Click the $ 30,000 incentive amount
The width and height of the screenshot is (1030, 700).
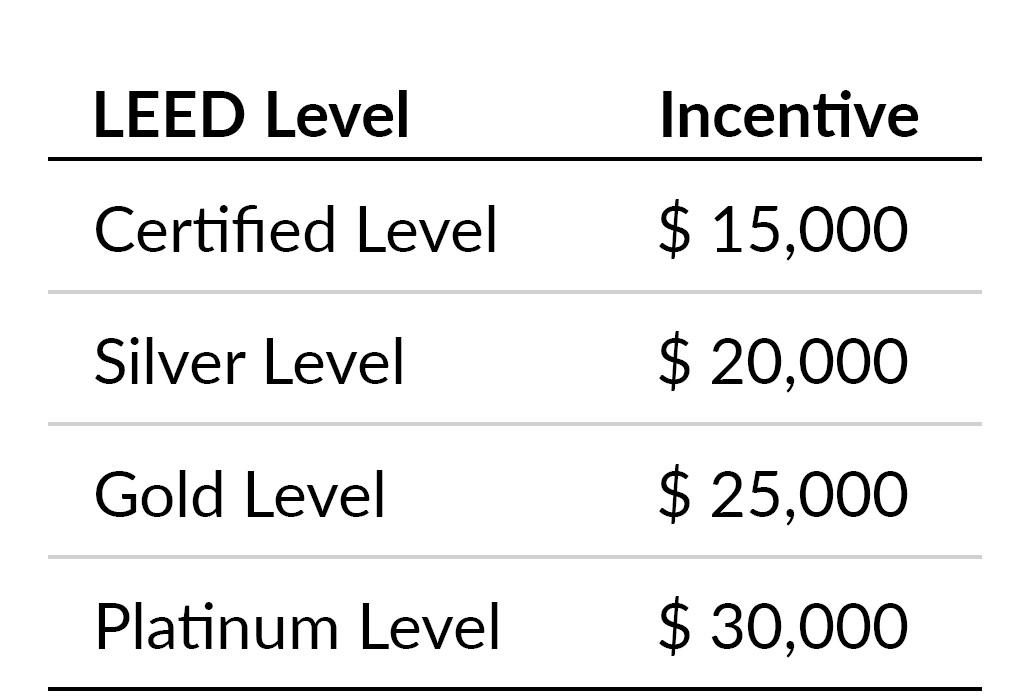tap(783, 626)
